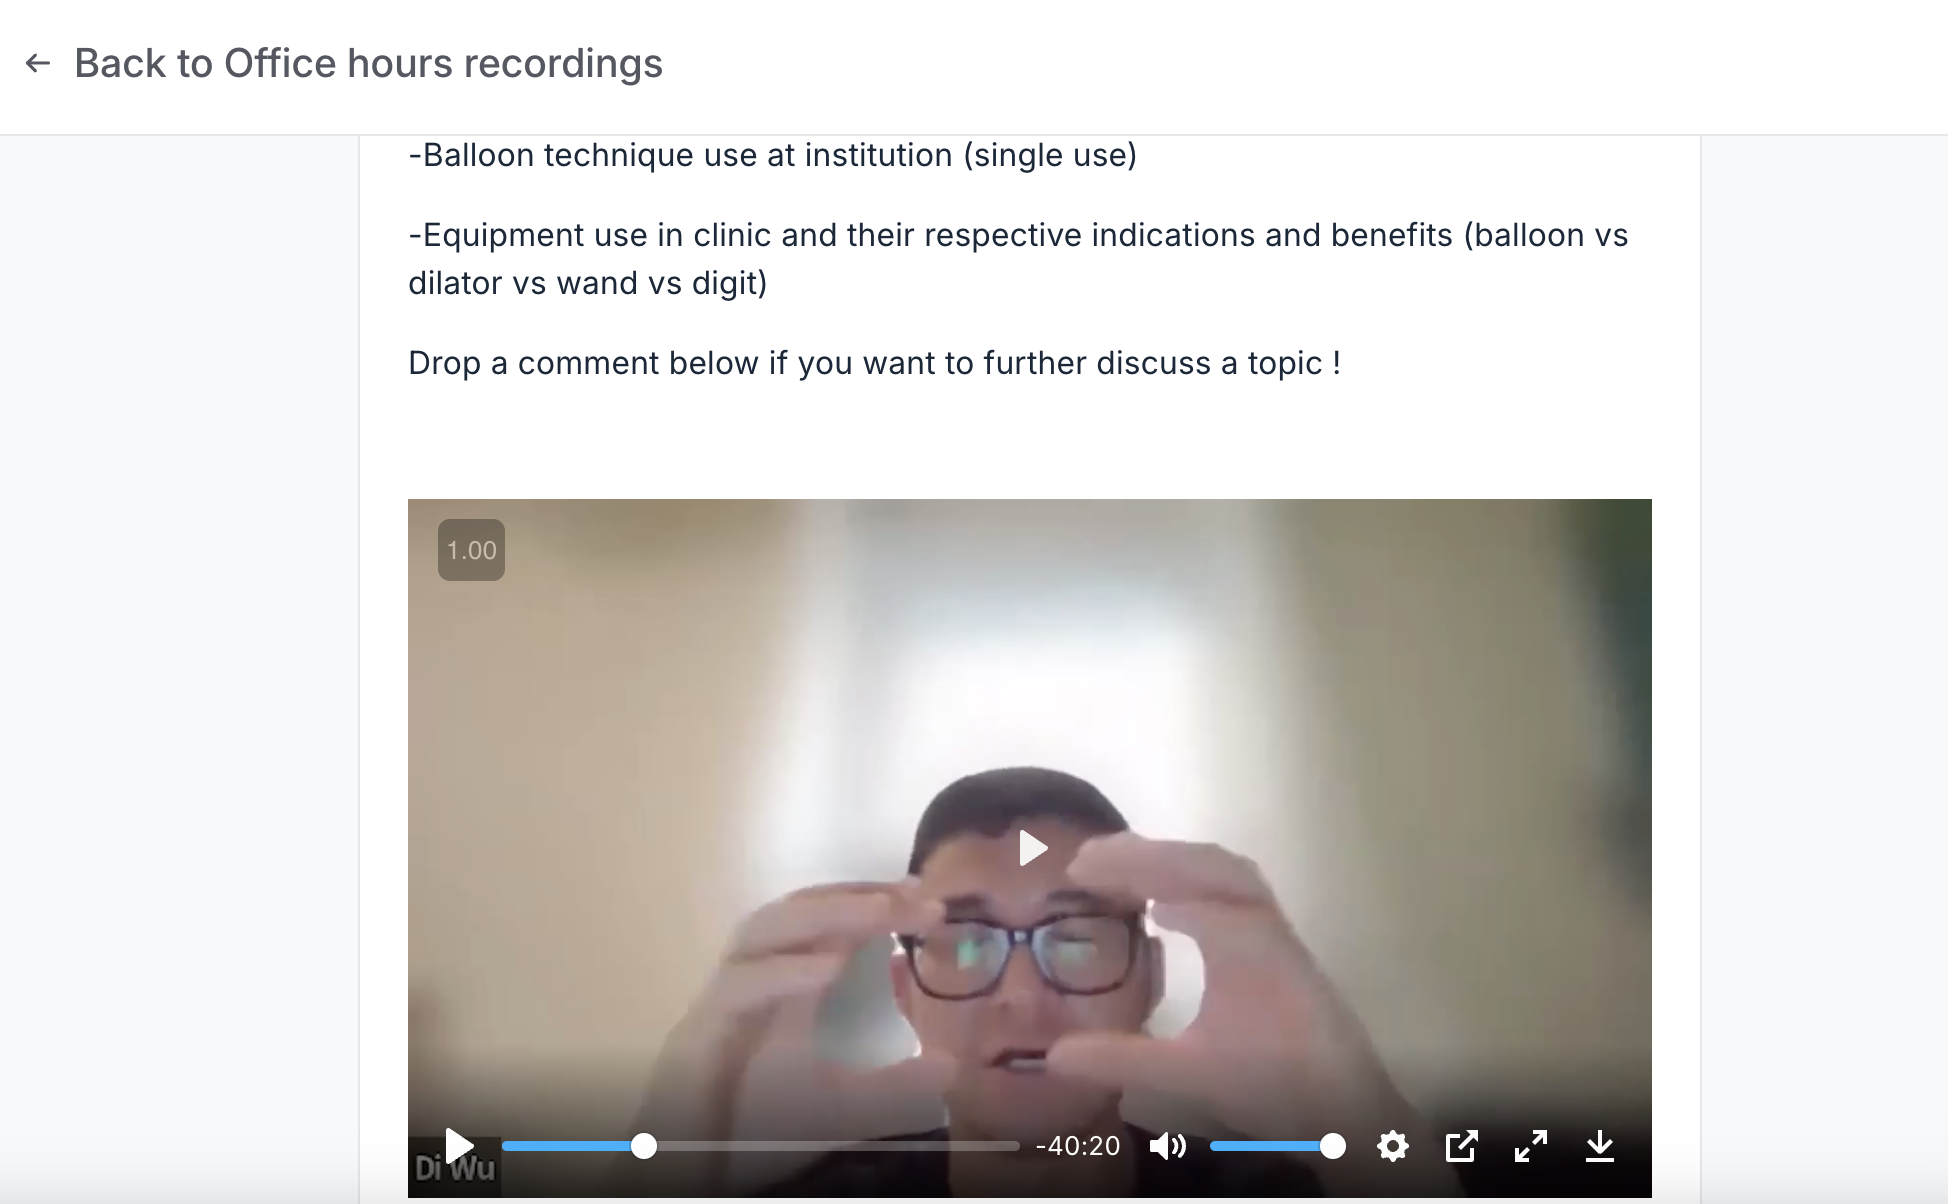Open video in pop-out window
Image resolution: width=1948 pixels, height=1204 pixels.
(1461, 1146)
